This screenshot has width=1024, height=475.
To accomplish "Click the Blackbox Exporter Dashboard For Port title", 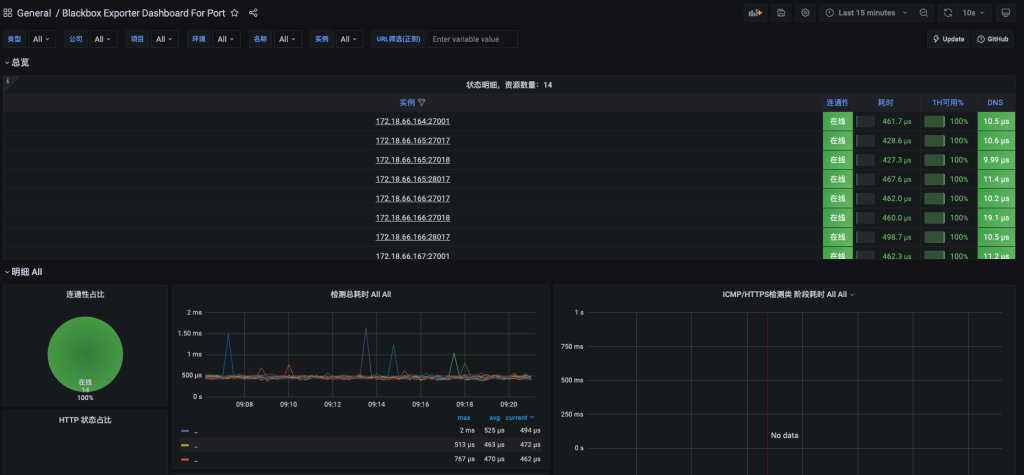I will [x=144, y=13].
